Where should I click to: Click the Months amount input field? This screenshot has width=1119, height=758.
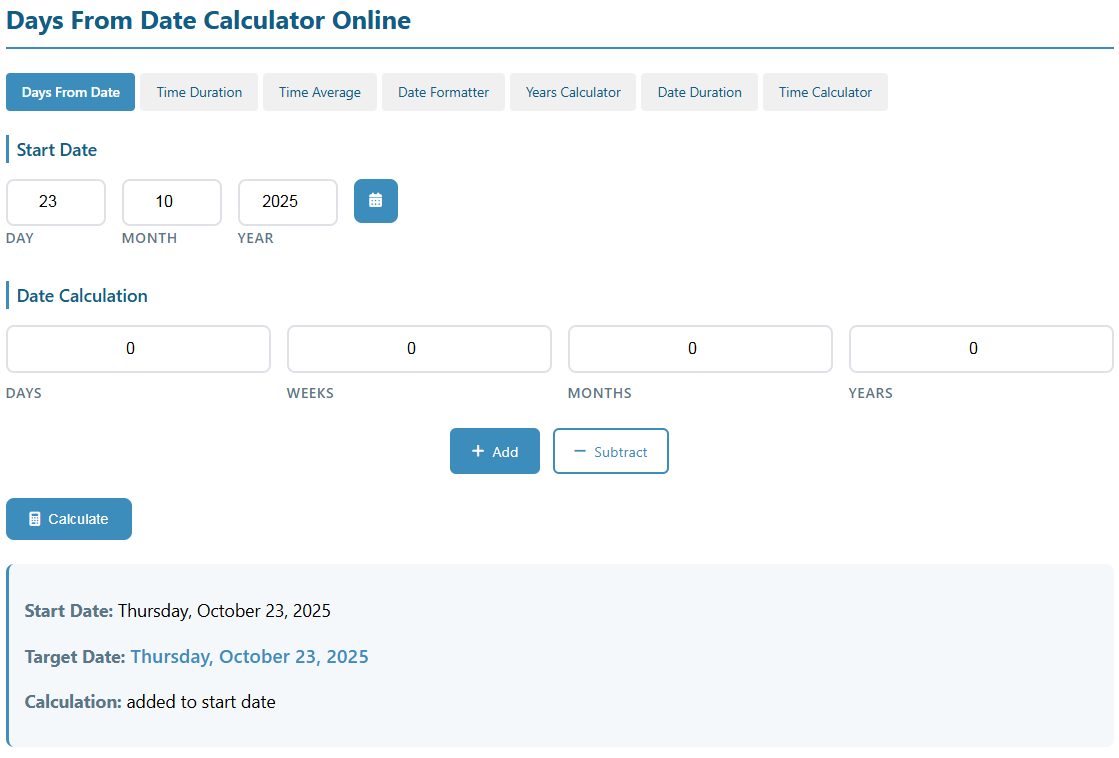(x=700, y=349)
